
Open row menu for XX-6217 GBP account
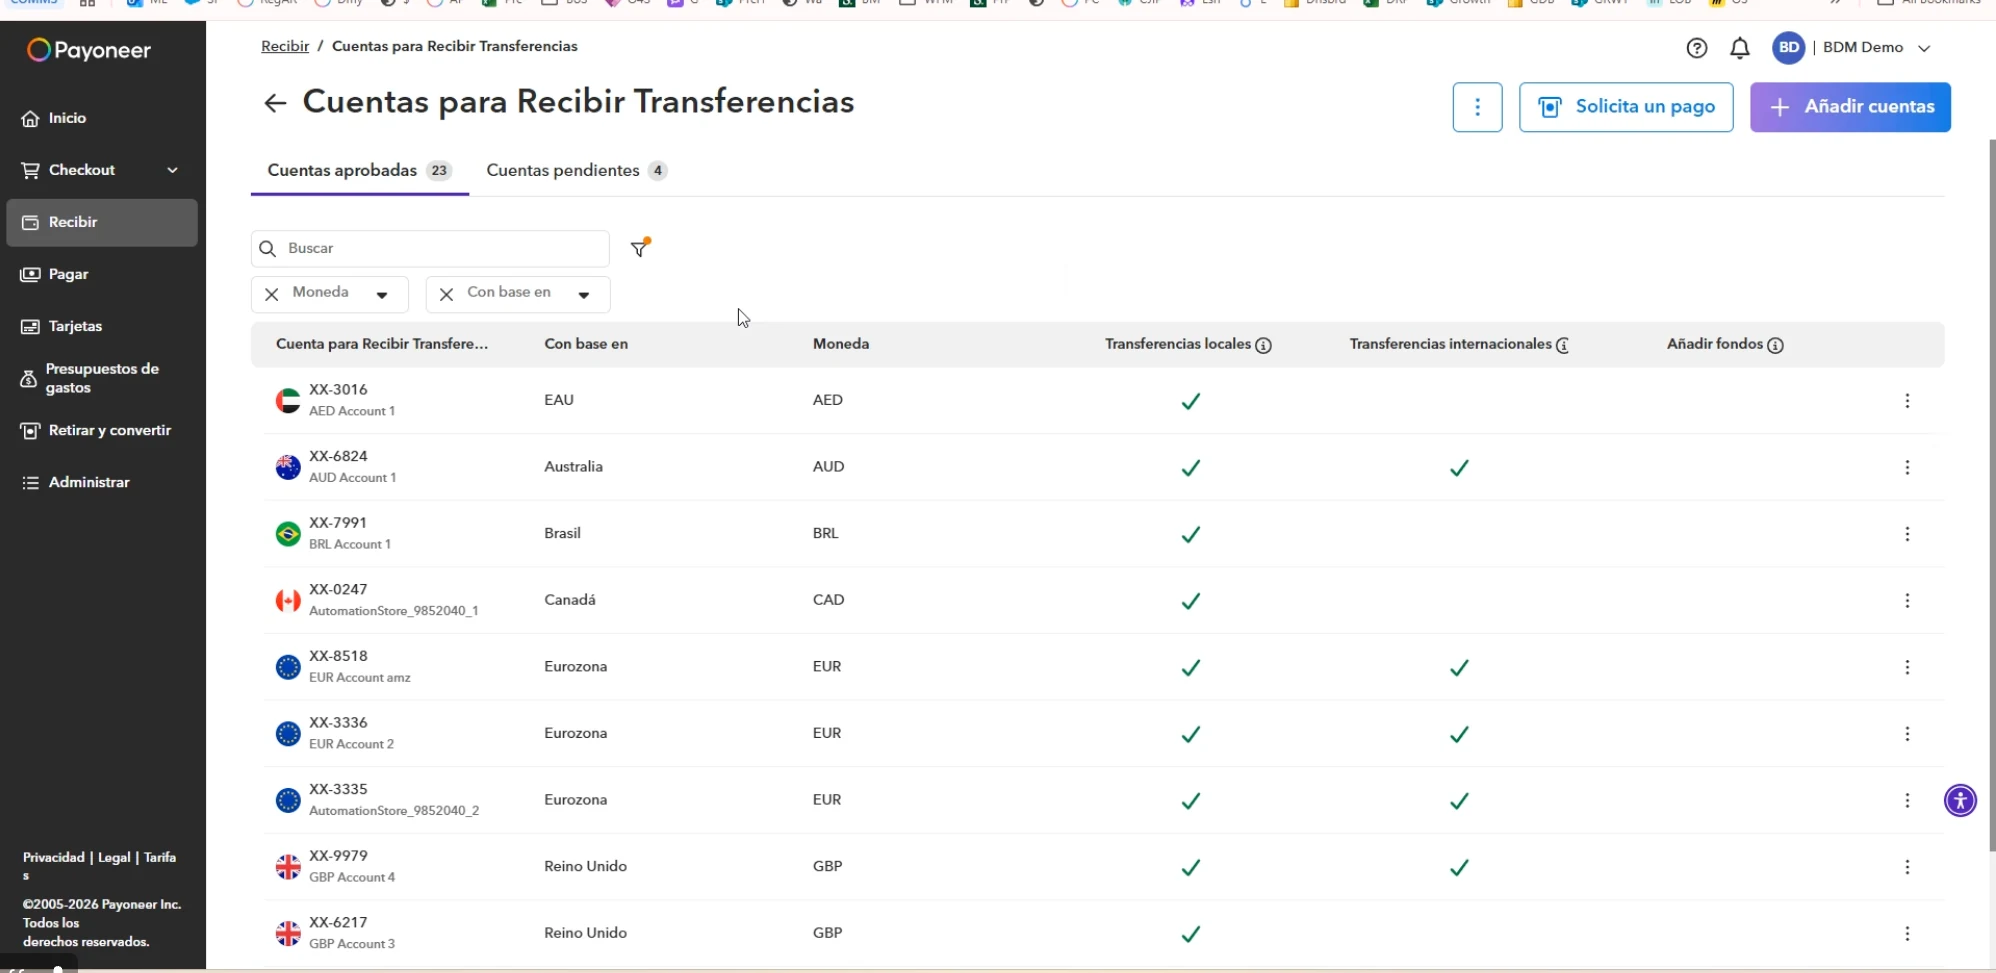tap(1907, 933)
